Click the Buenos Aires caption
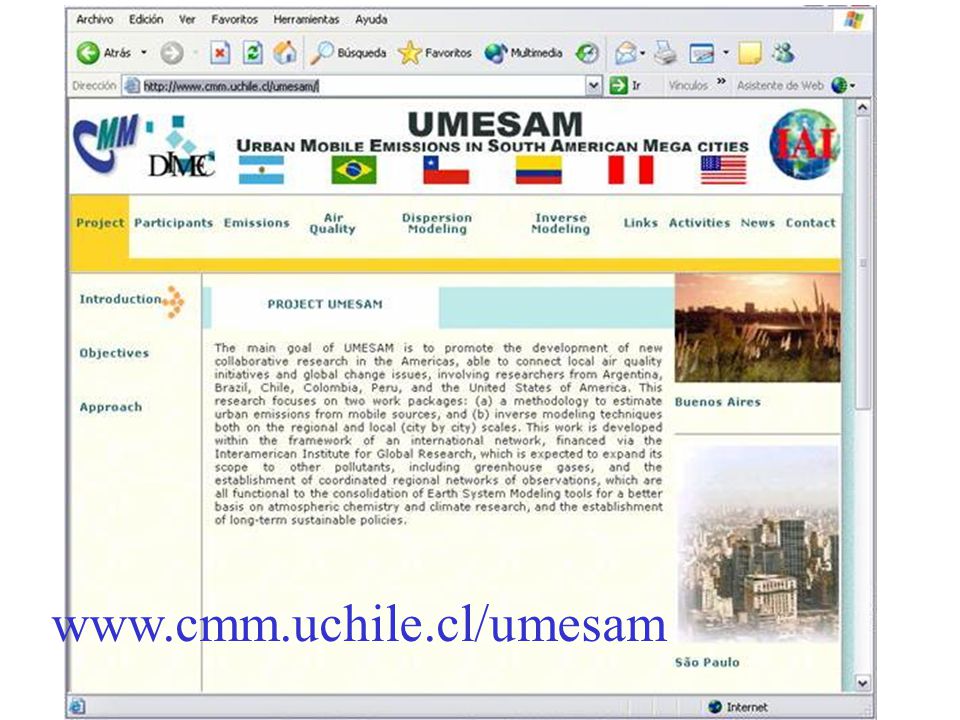 (718, 402)
